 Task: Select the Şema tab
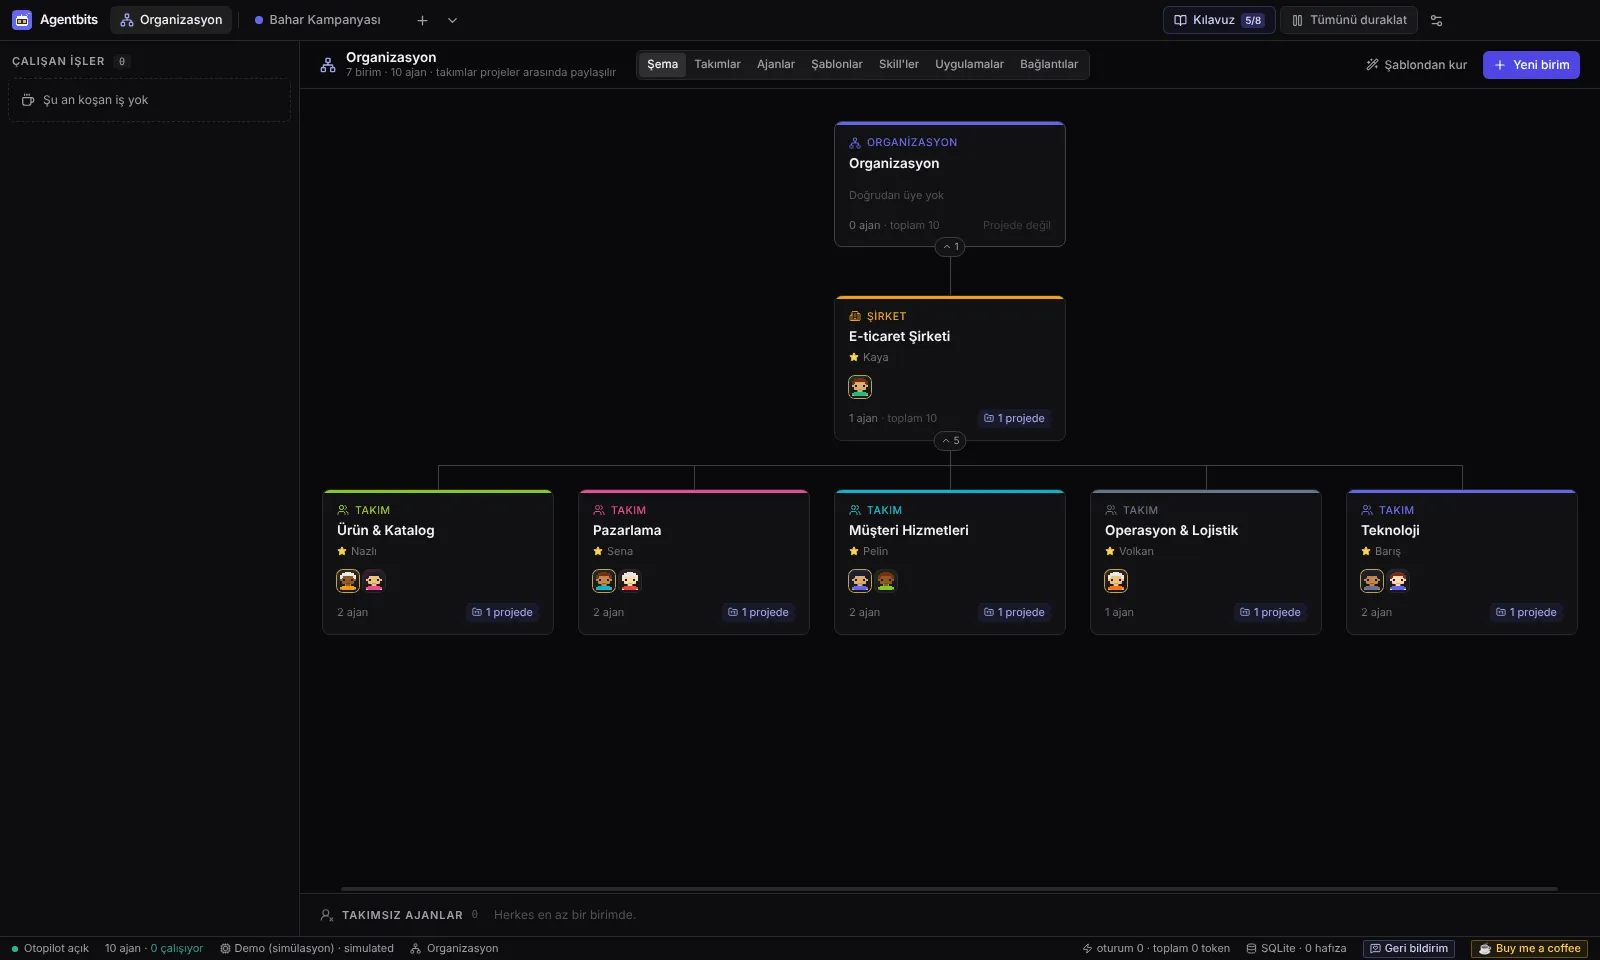tap(662, 64)
